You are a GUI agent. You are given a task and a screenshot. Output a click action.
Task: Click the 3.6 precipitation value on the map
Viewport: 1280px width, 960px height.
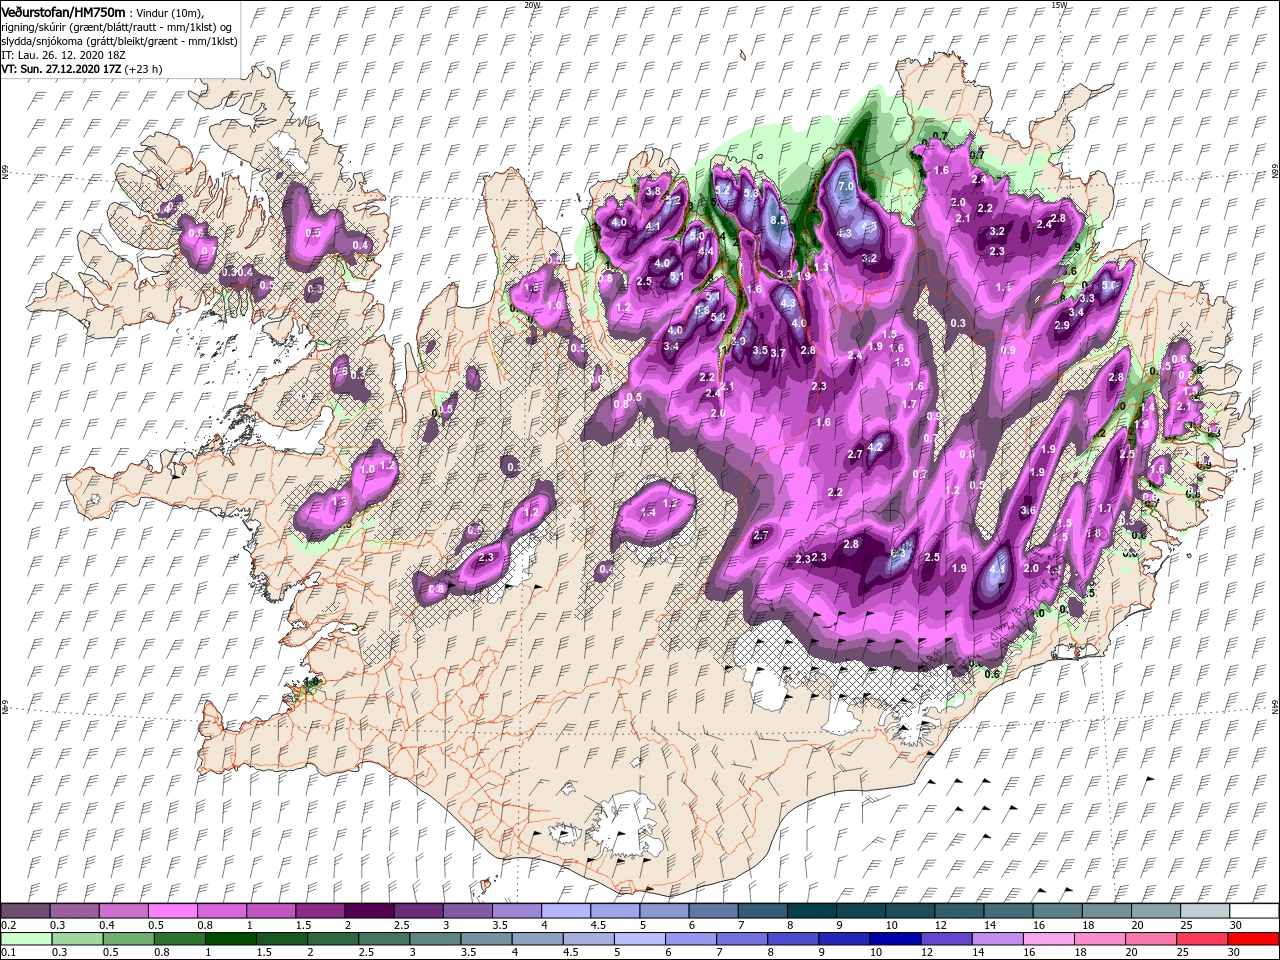(x=1028, y=510)
